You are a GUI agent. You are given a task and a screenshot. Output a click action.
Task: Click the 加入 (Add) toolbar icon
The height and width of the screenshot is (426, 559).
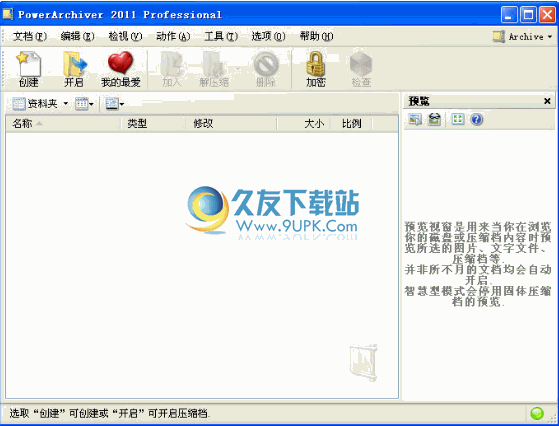pos(172,69)
